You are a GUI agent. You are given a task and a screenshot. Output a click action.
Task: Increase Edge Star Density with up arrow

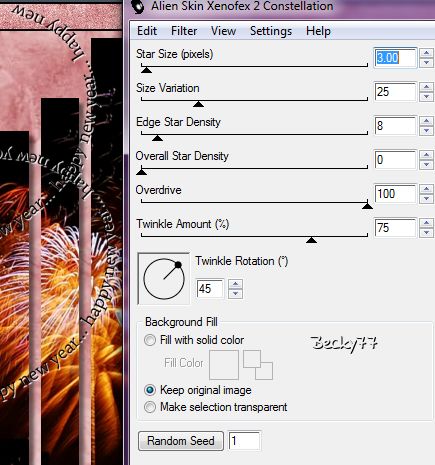(426, 121)
